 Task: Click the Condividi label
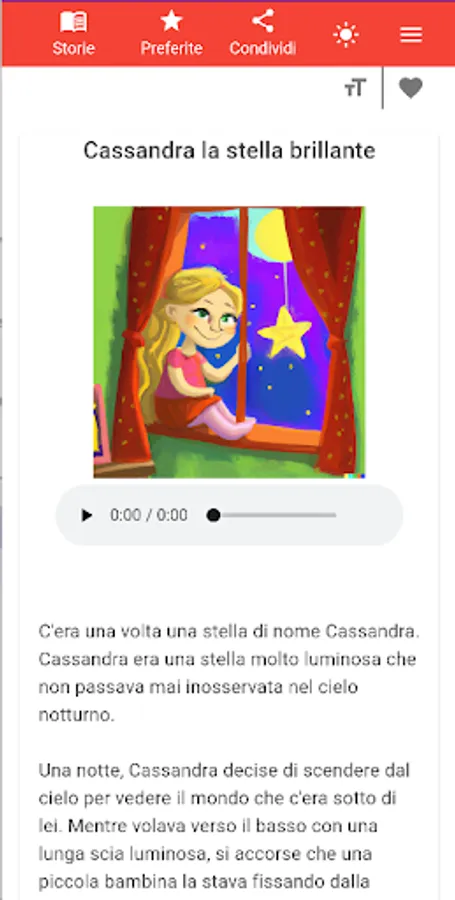point(263,48)
